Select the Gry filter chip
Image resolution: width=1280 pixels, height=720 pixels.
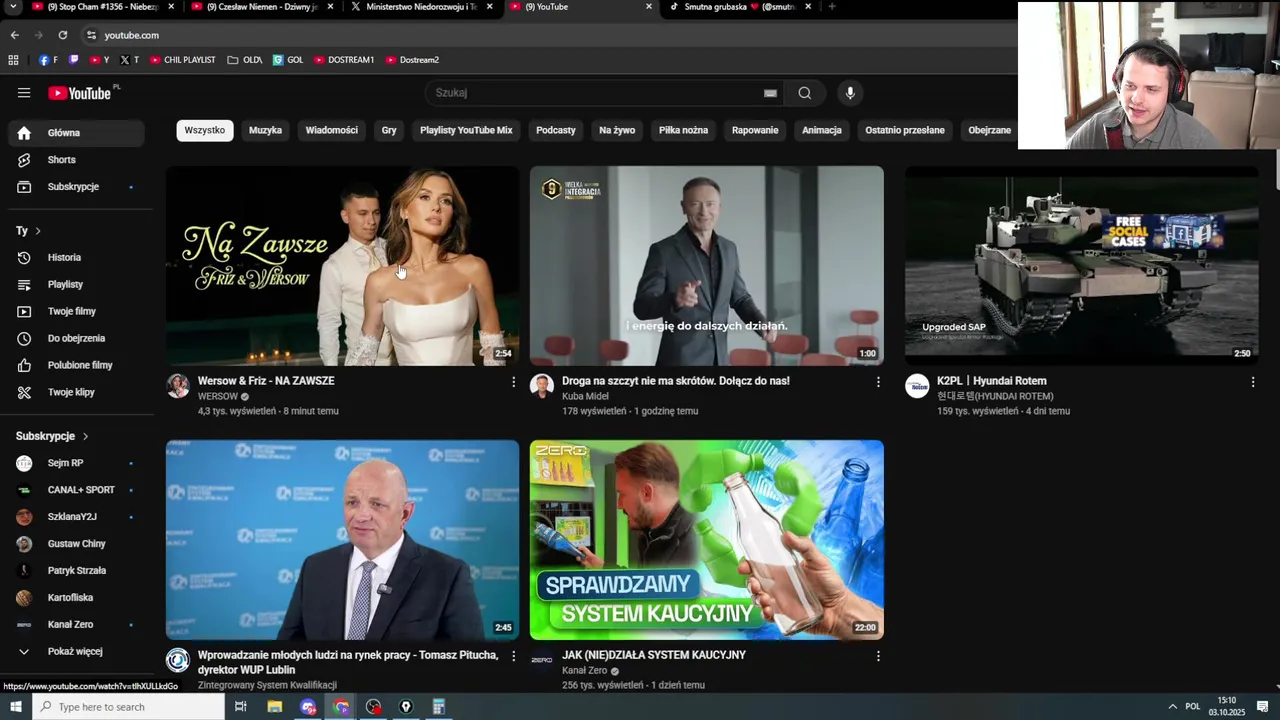[389, 131]
